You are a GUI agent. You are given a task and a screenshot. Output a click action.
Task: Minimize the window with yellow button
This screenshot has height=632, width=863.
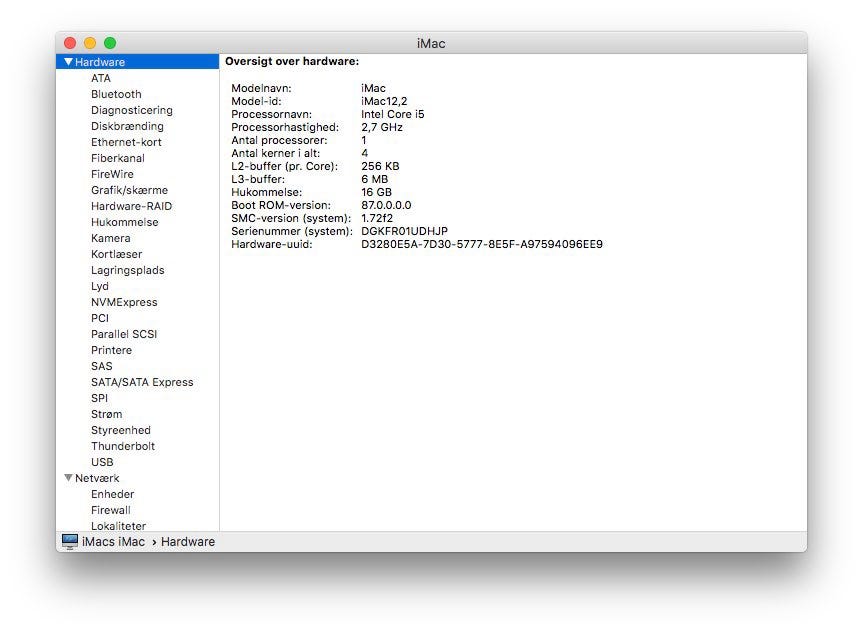90,43
